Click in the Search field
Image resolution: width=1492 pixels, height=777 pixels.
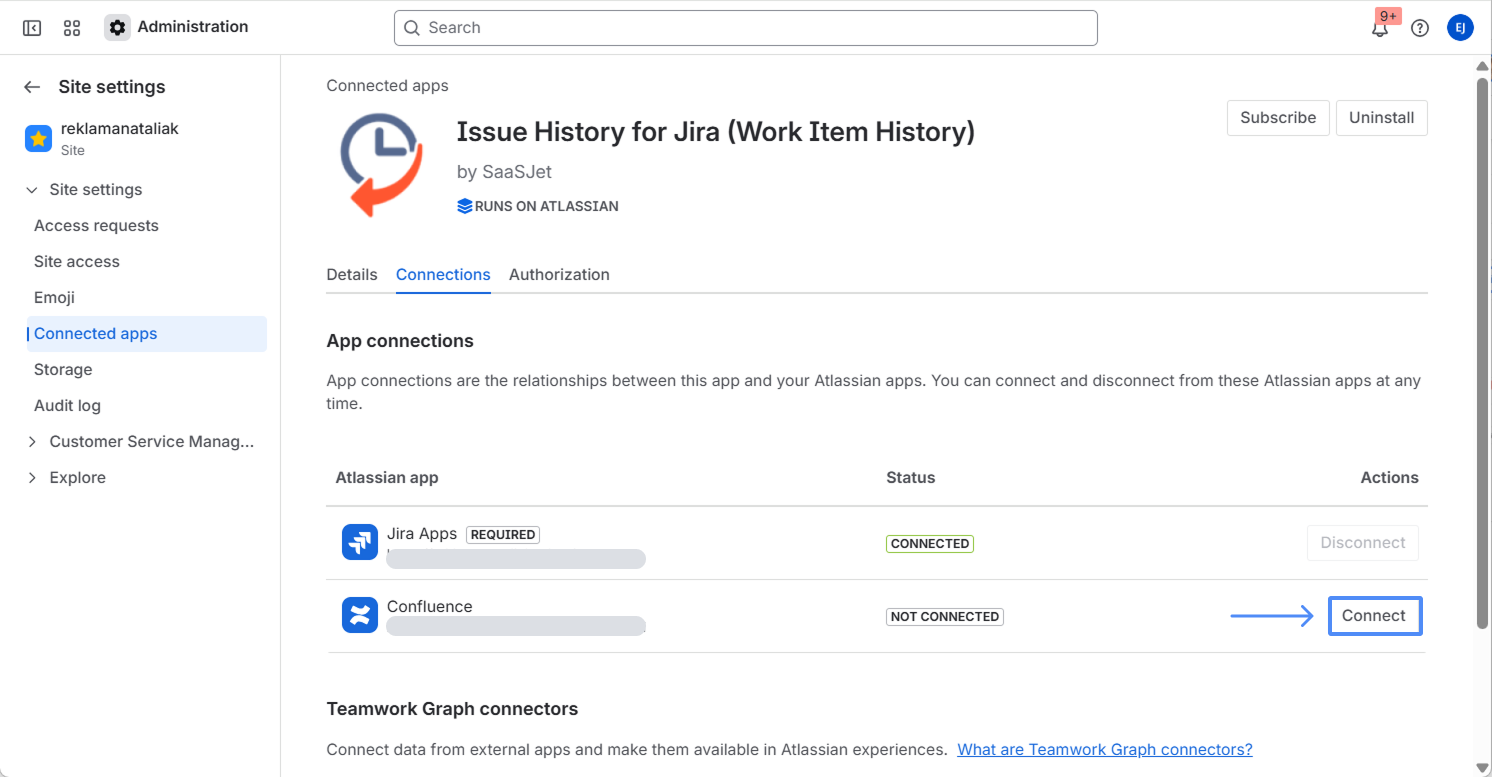(745, 28)
